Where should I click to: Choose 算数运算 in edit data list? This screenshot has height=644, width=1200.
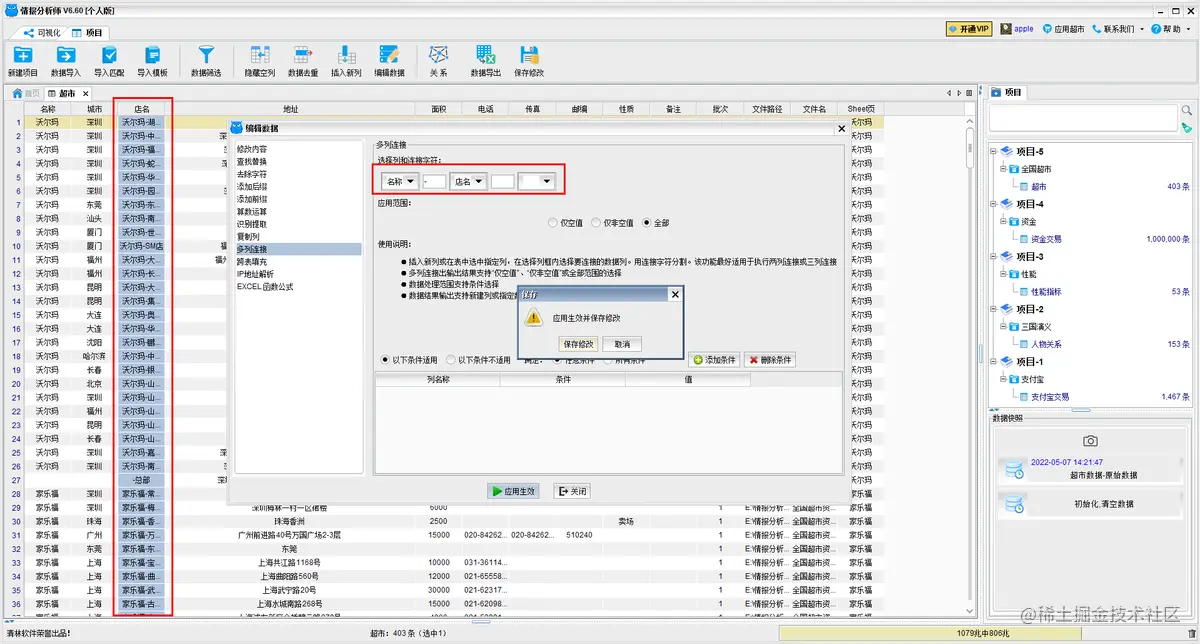[252, 211]
